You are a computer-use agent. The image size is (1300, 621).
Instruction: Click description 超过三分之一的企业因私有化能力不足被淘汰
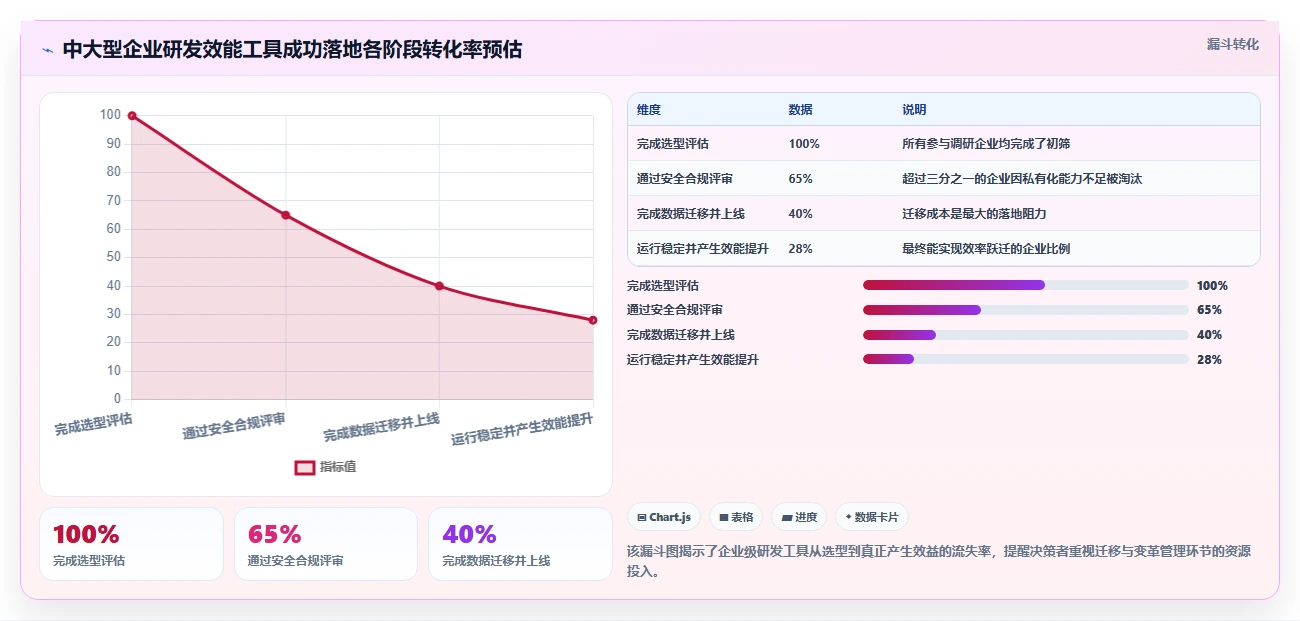[x=1022, y=179]
